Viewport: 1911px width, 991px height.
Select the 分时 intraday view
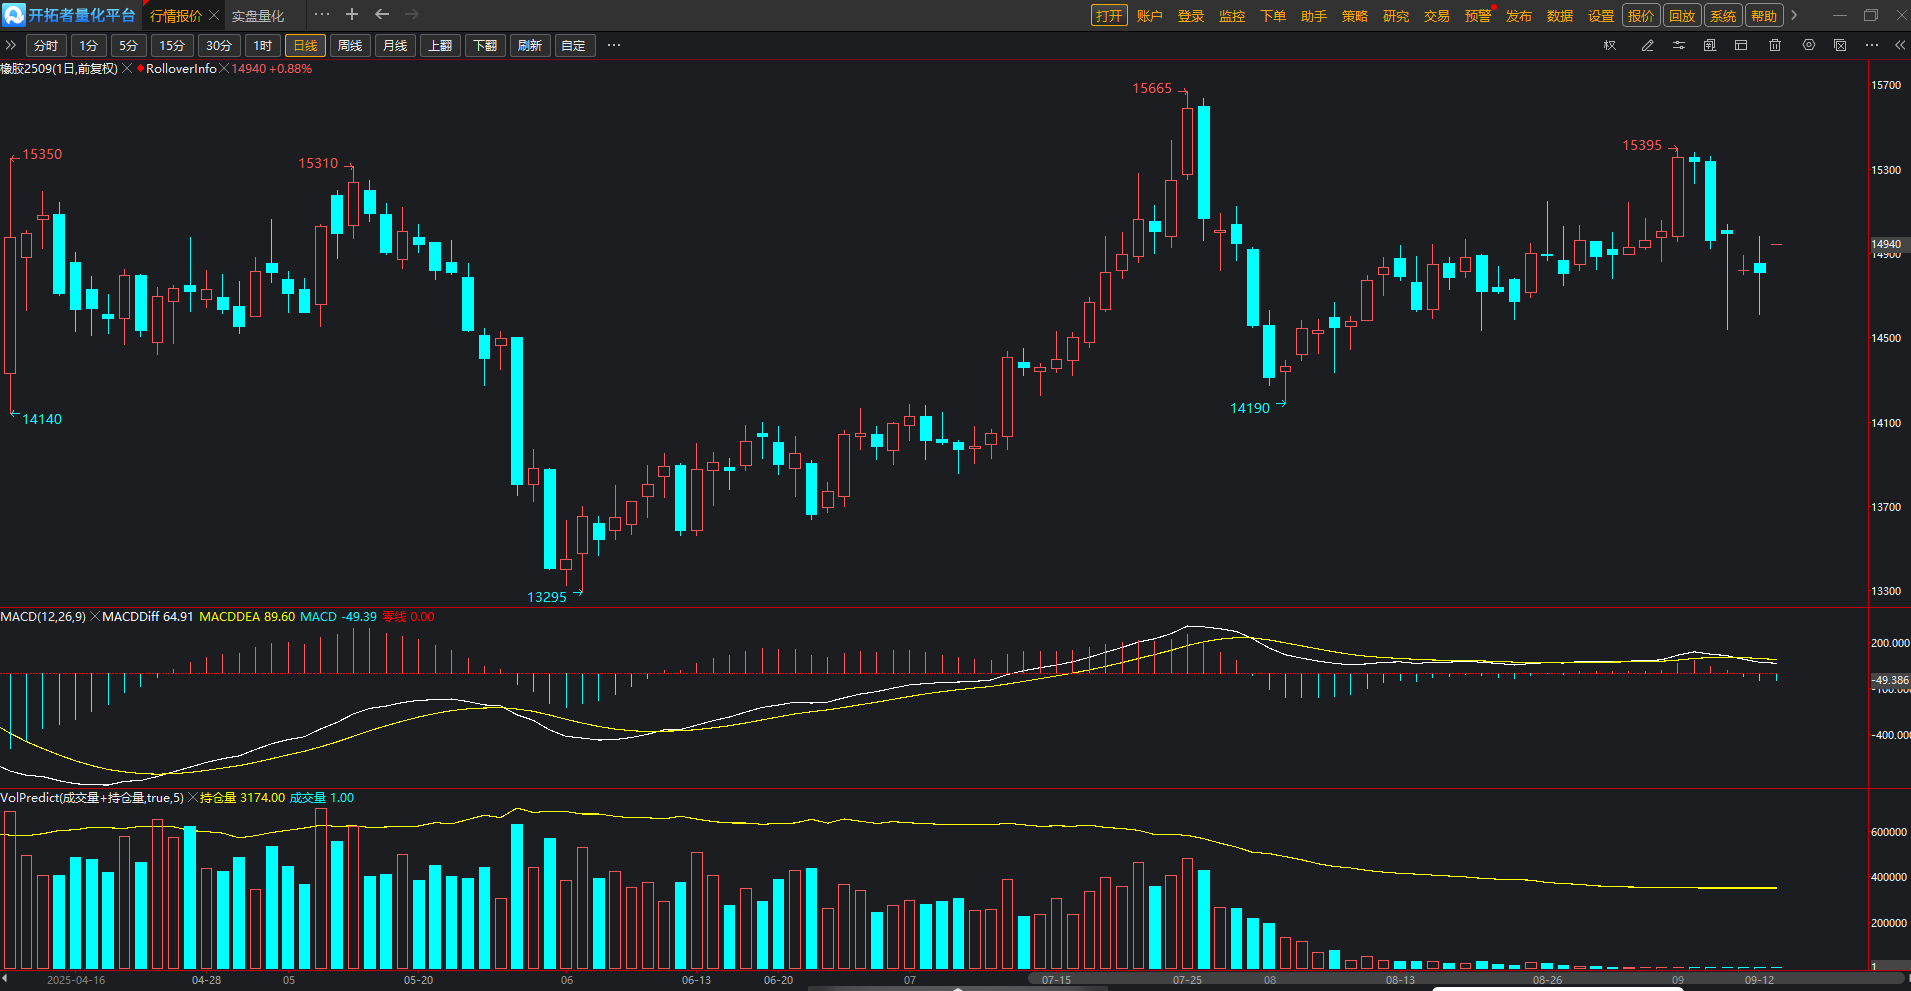(46, 46)
